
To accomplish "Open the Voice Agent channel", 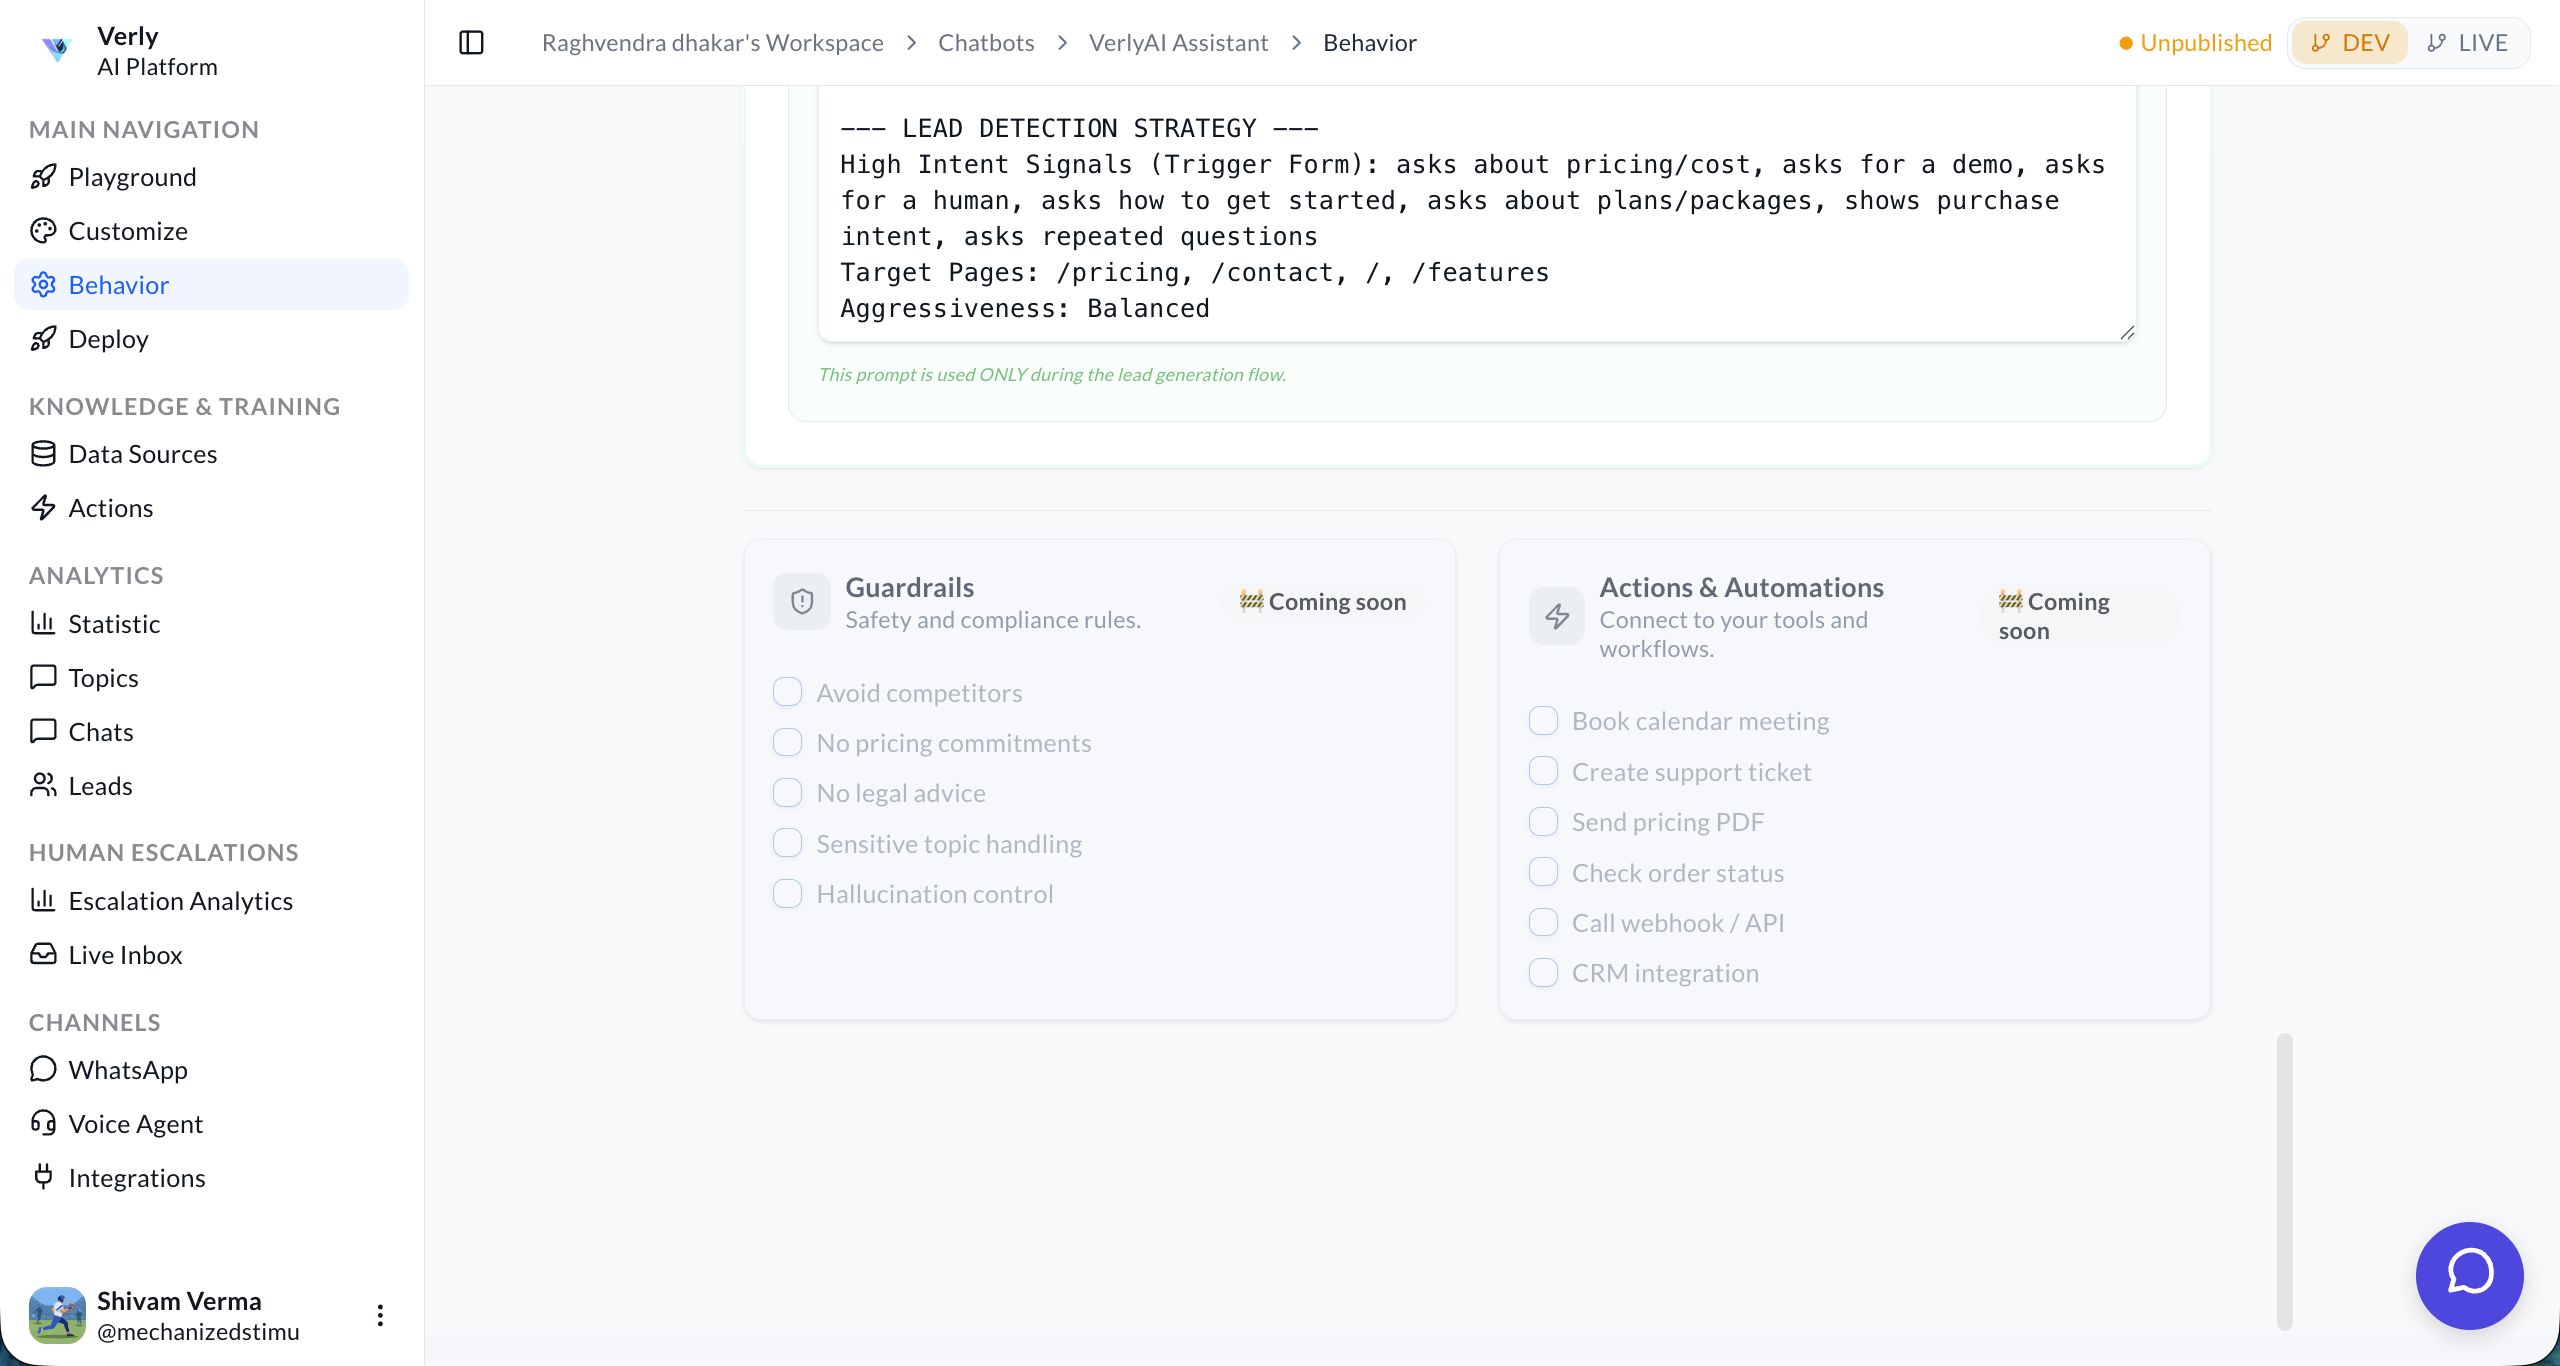I will coord(135,1124).
